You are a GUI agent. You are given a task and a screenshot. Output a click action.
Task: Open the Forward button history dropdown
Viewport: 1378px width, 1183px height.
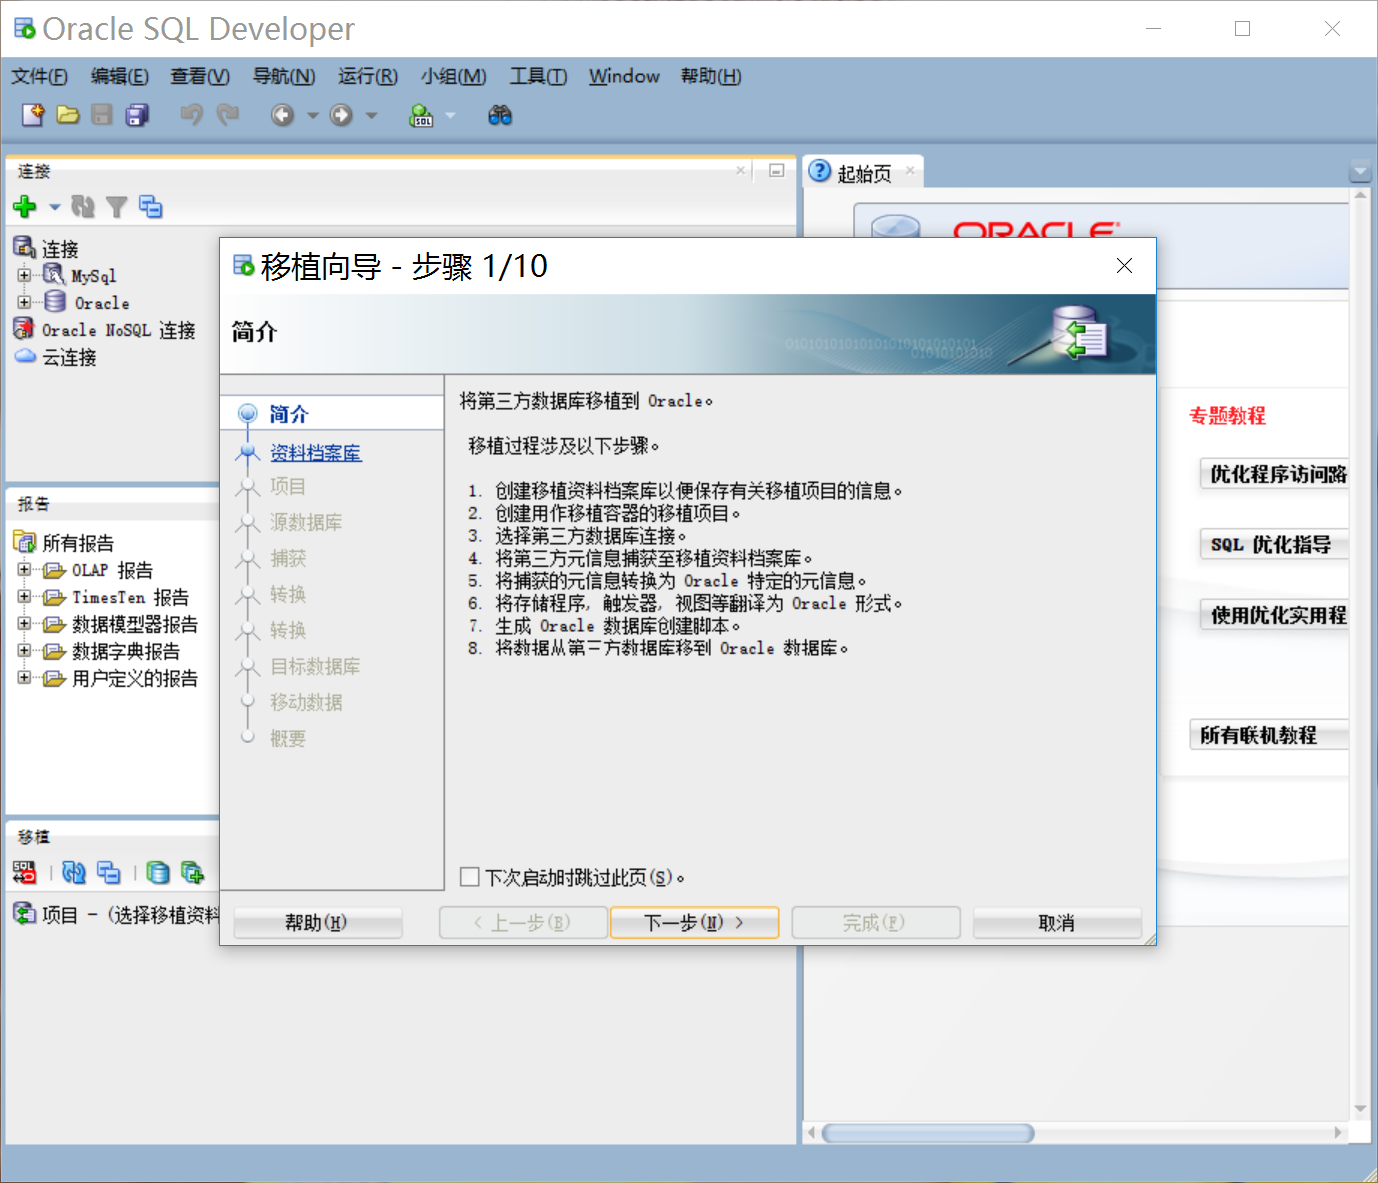point(371,116)
